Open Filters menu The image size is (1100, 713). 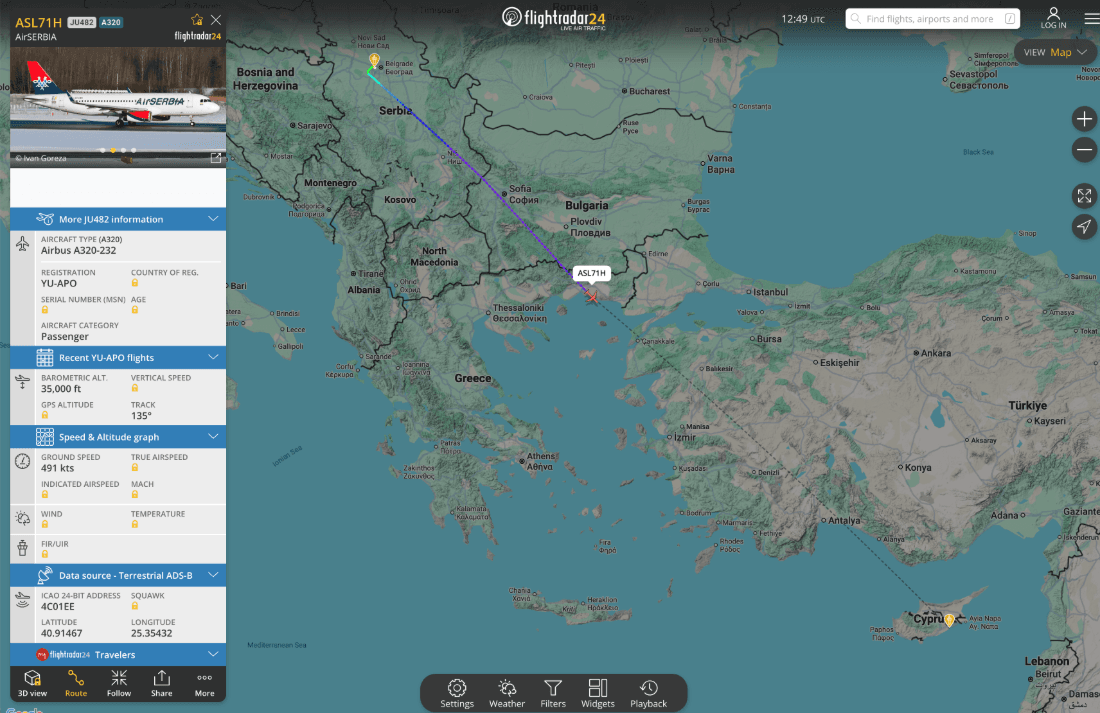553,693
